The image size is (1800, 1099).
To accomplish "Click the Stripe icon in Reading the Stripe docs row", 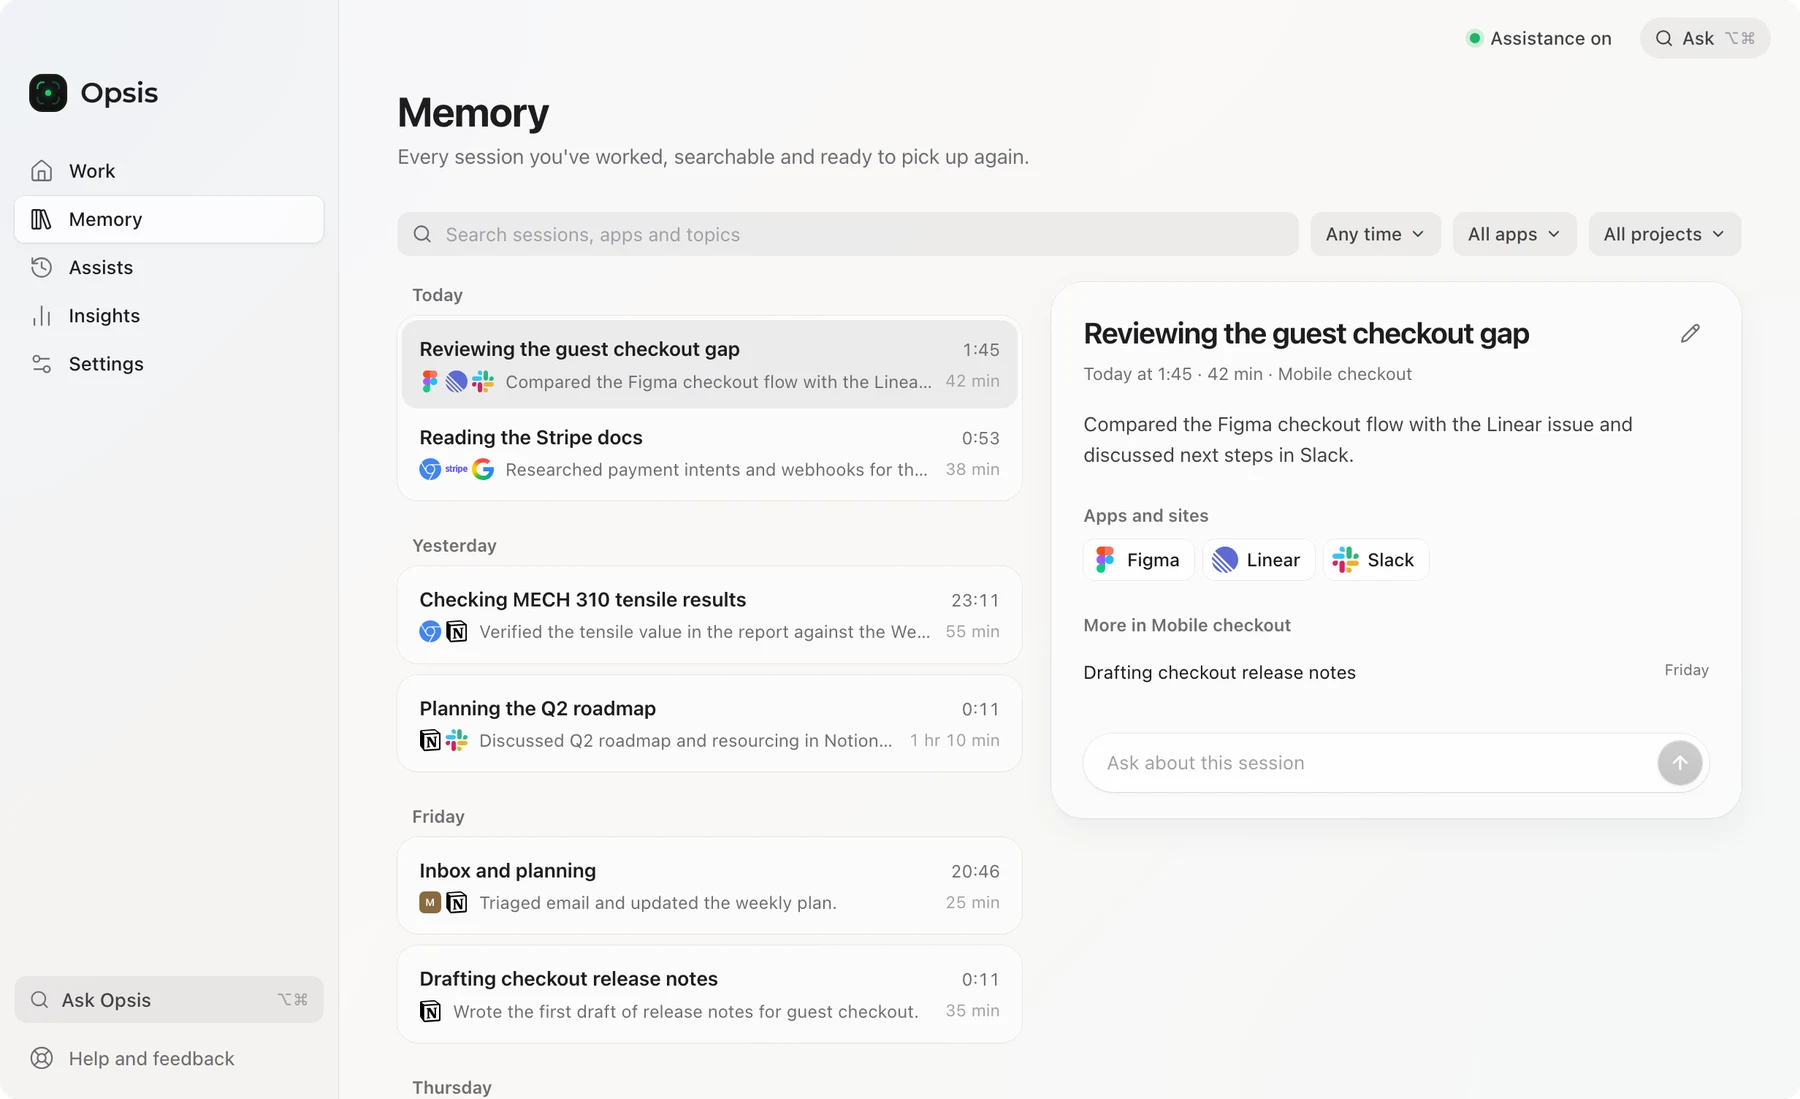I will point(456,469).
